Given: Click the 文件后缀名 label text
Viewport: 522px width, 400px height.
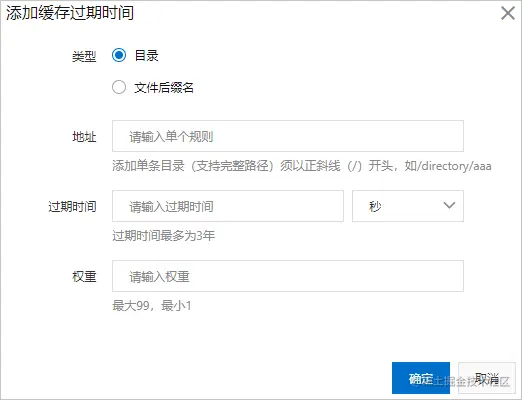Looking at the screenshot, I should [164, 88].
